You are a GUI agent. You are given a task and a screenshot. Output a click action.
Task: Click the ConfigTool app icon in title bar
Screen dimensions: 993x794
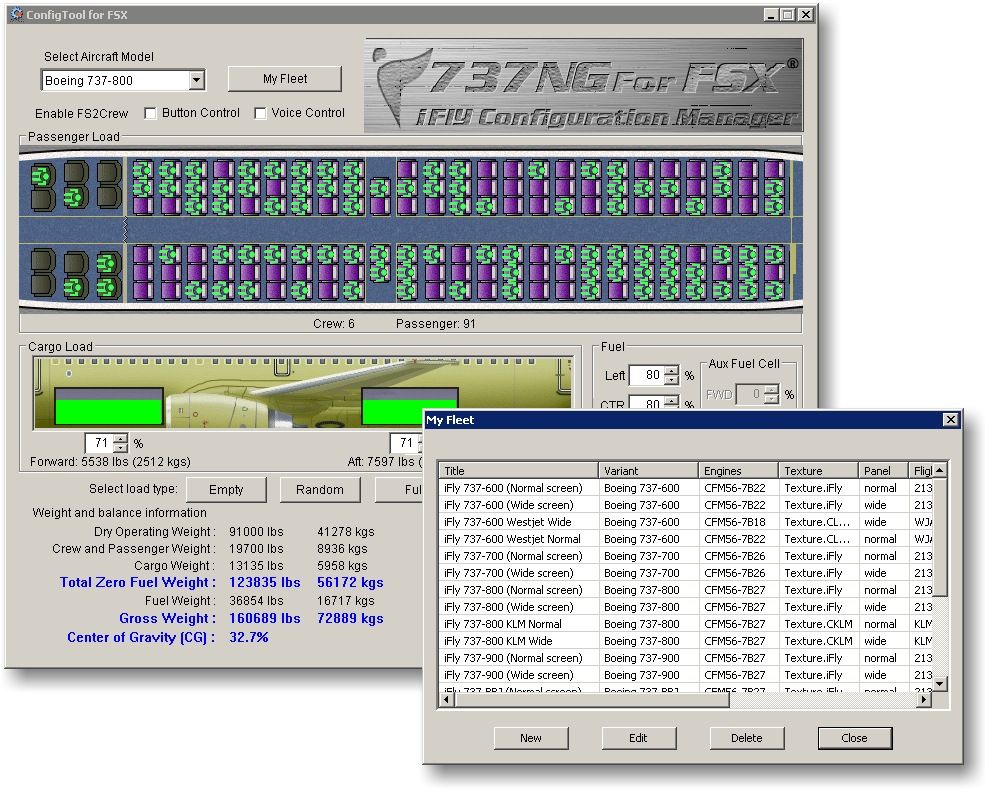(x=16, y=15)
